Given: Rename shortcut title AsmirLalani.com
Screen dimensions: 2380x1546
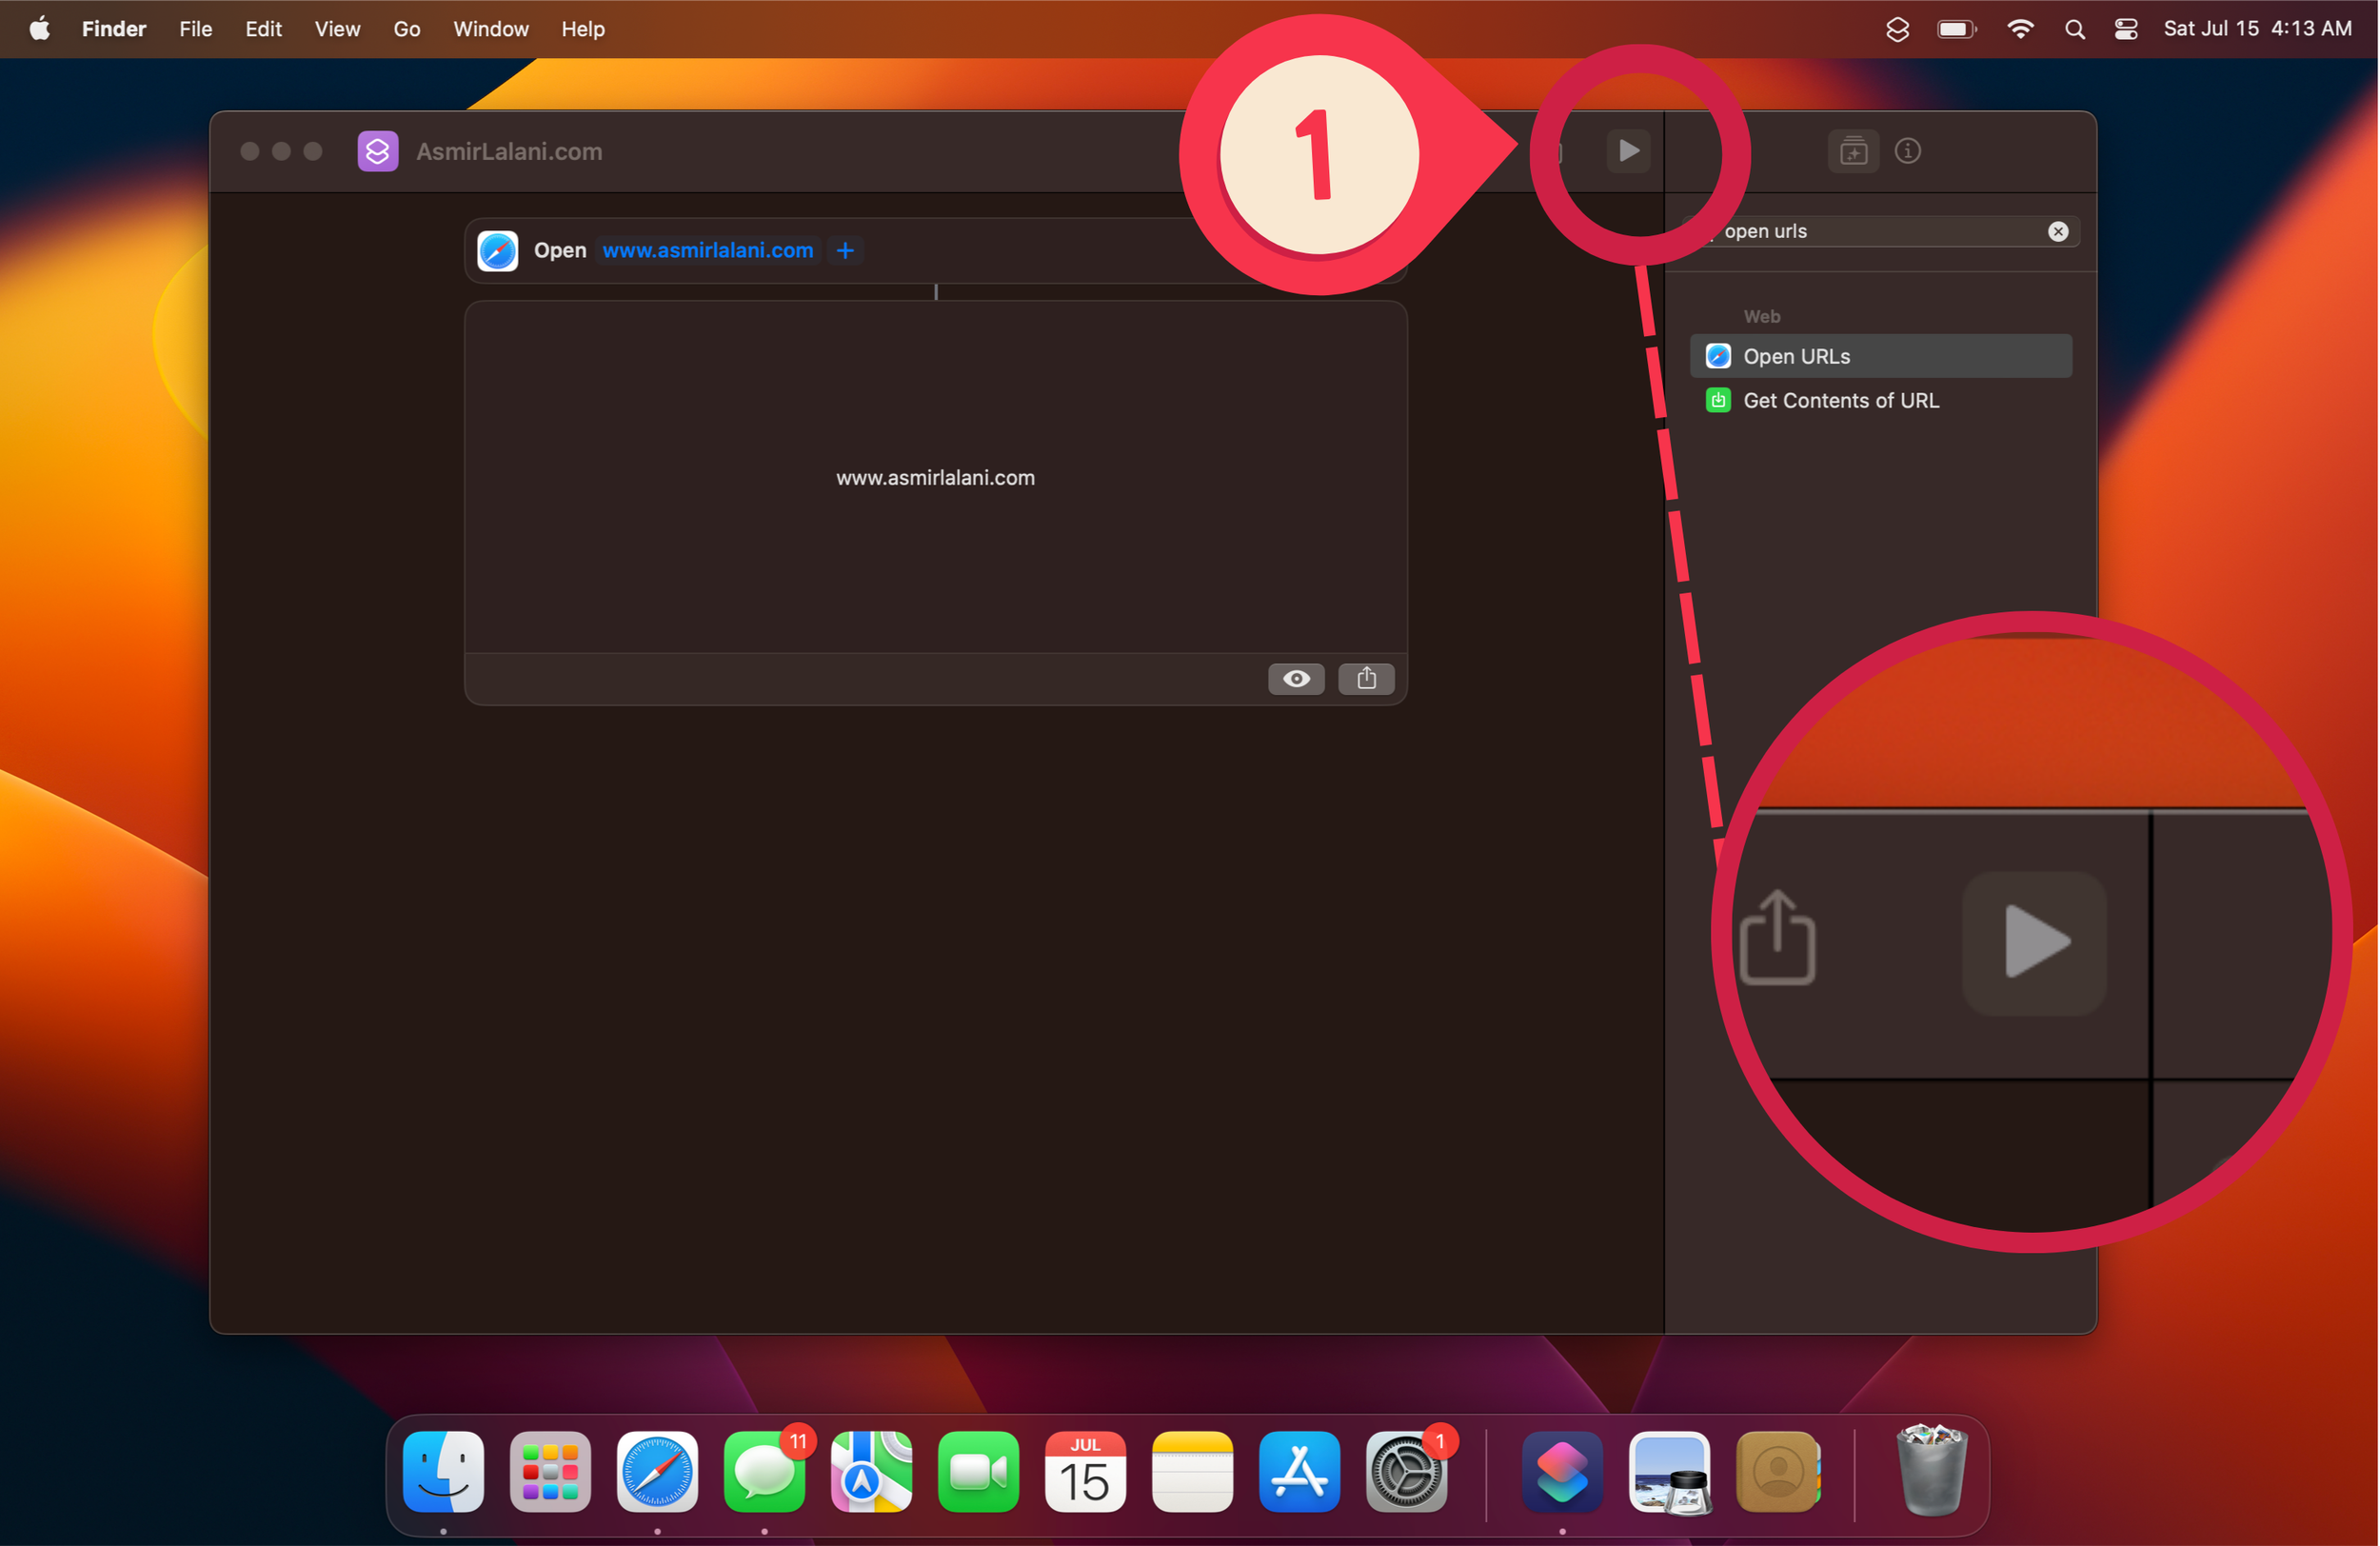Looking at the screenshot, I should (x=509, y=151).
